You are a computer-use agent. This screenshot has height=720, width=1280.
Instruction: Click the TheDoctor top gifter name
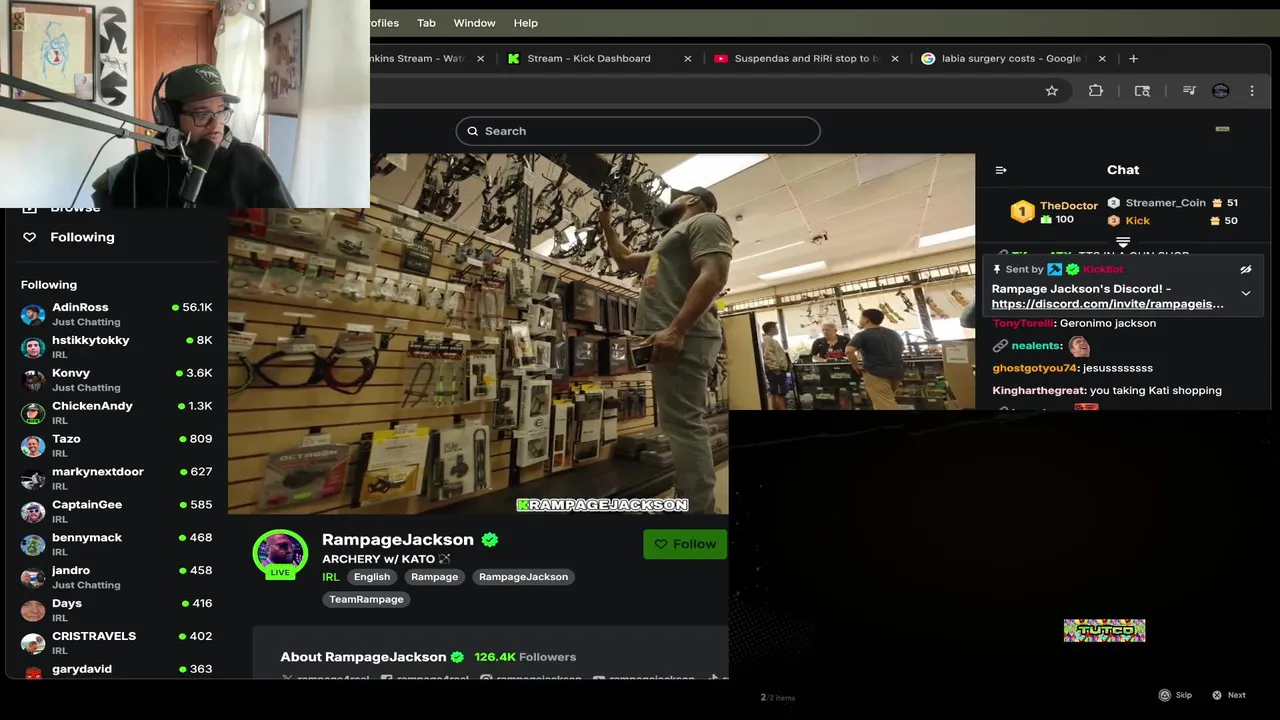pyautogui.click(x=1069, y=206)
